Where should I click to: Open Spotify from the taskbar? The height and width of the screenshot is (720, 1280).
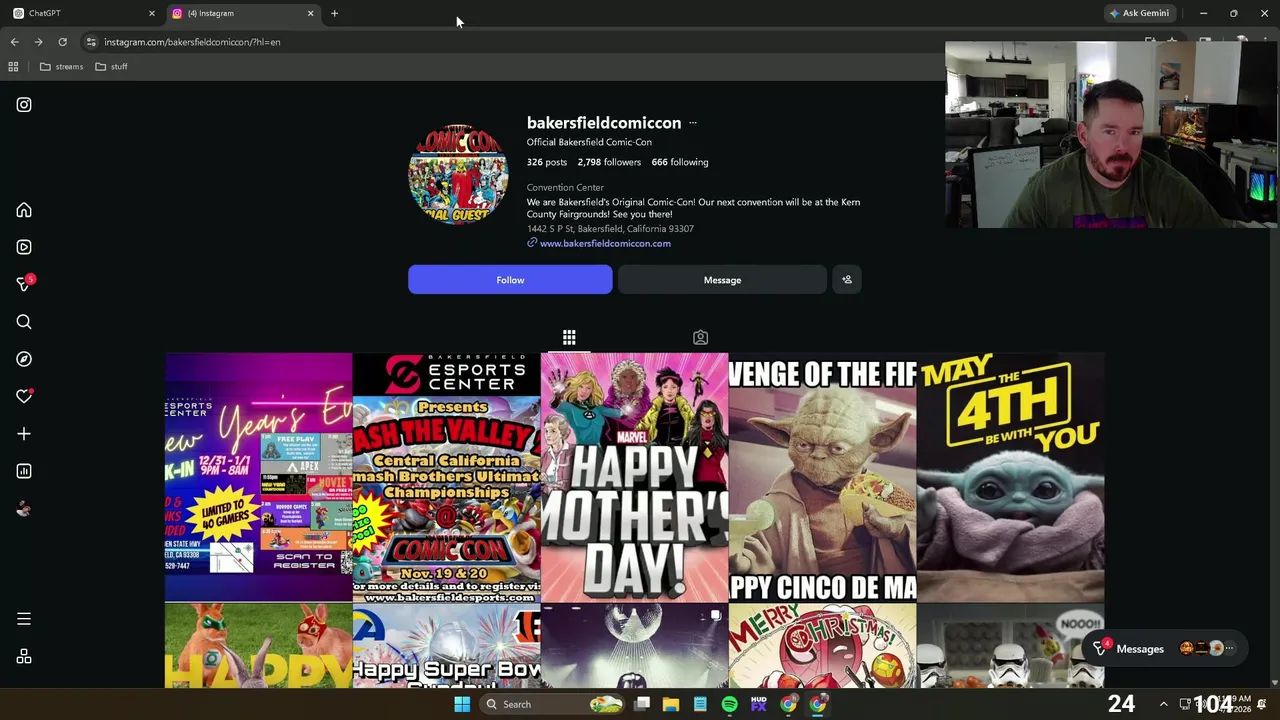729,704
